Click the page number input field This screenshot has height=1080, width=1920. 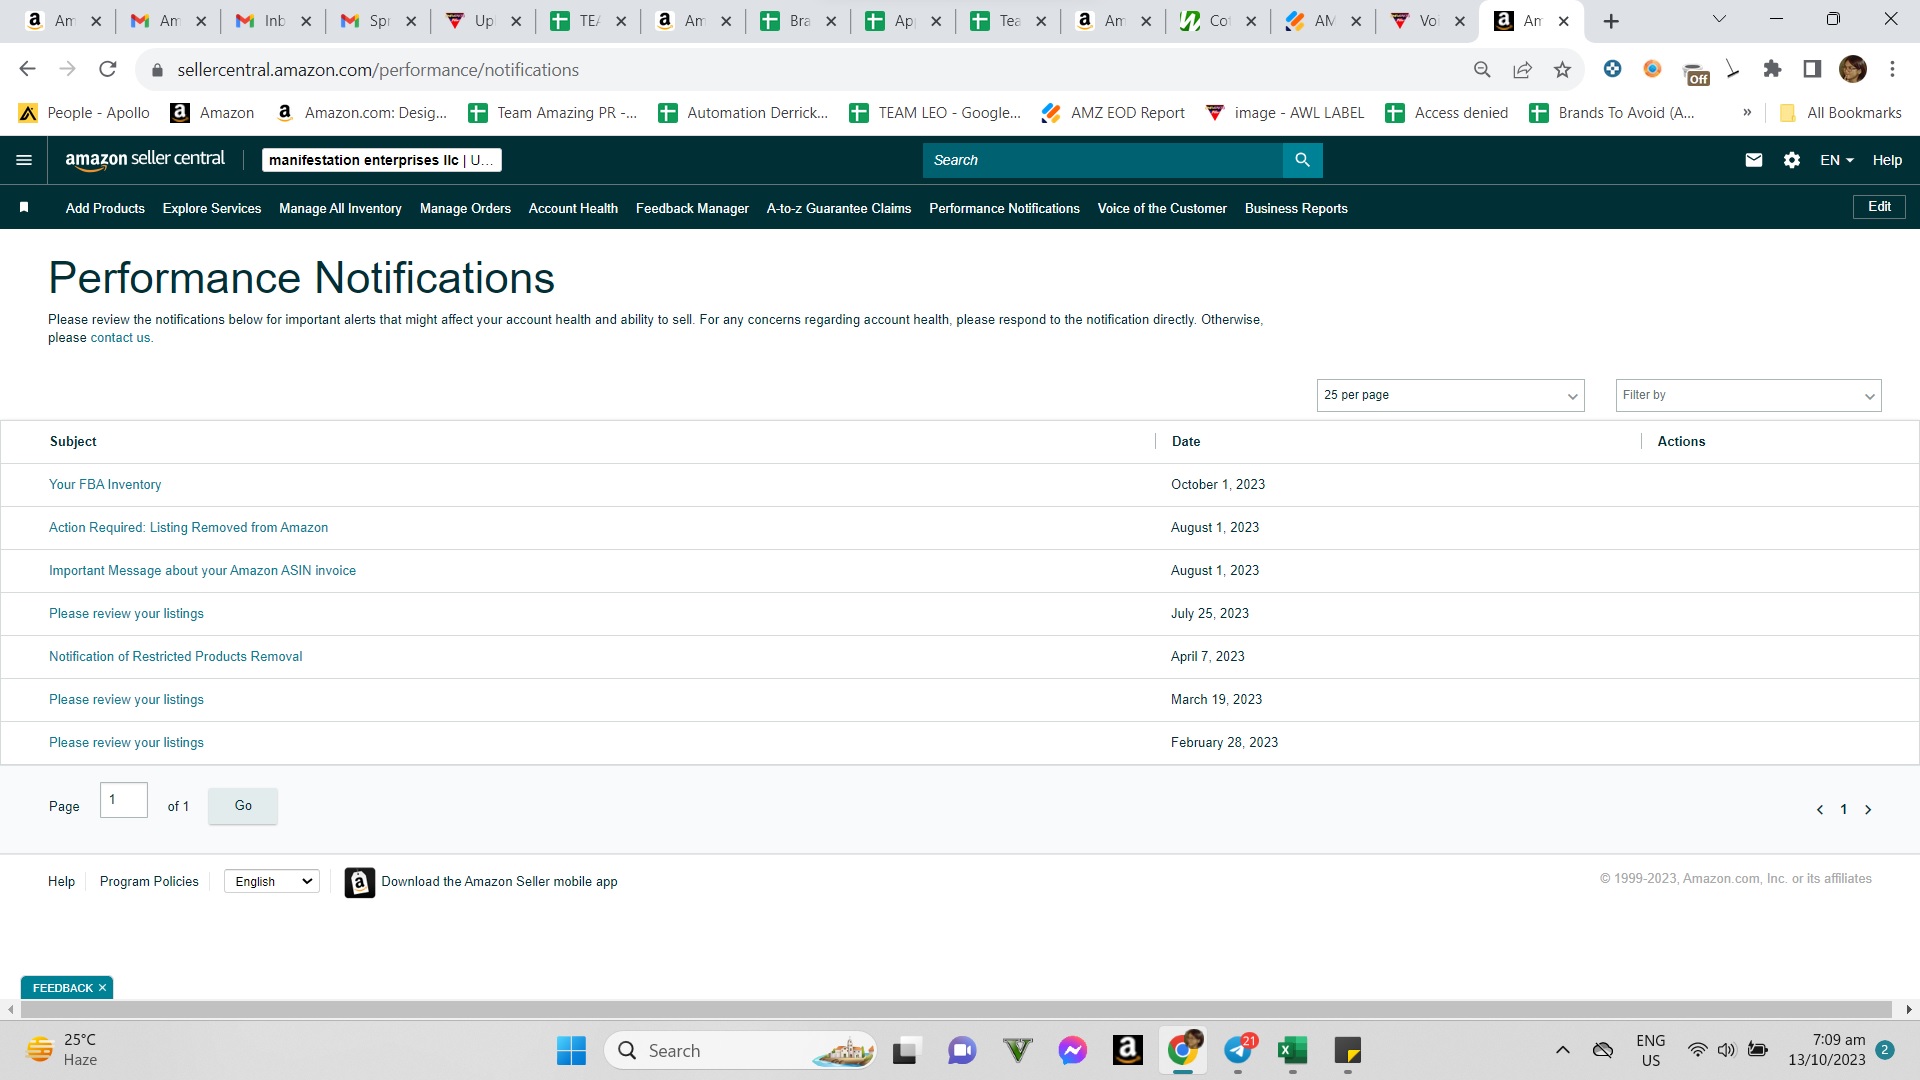coord(124,800)
